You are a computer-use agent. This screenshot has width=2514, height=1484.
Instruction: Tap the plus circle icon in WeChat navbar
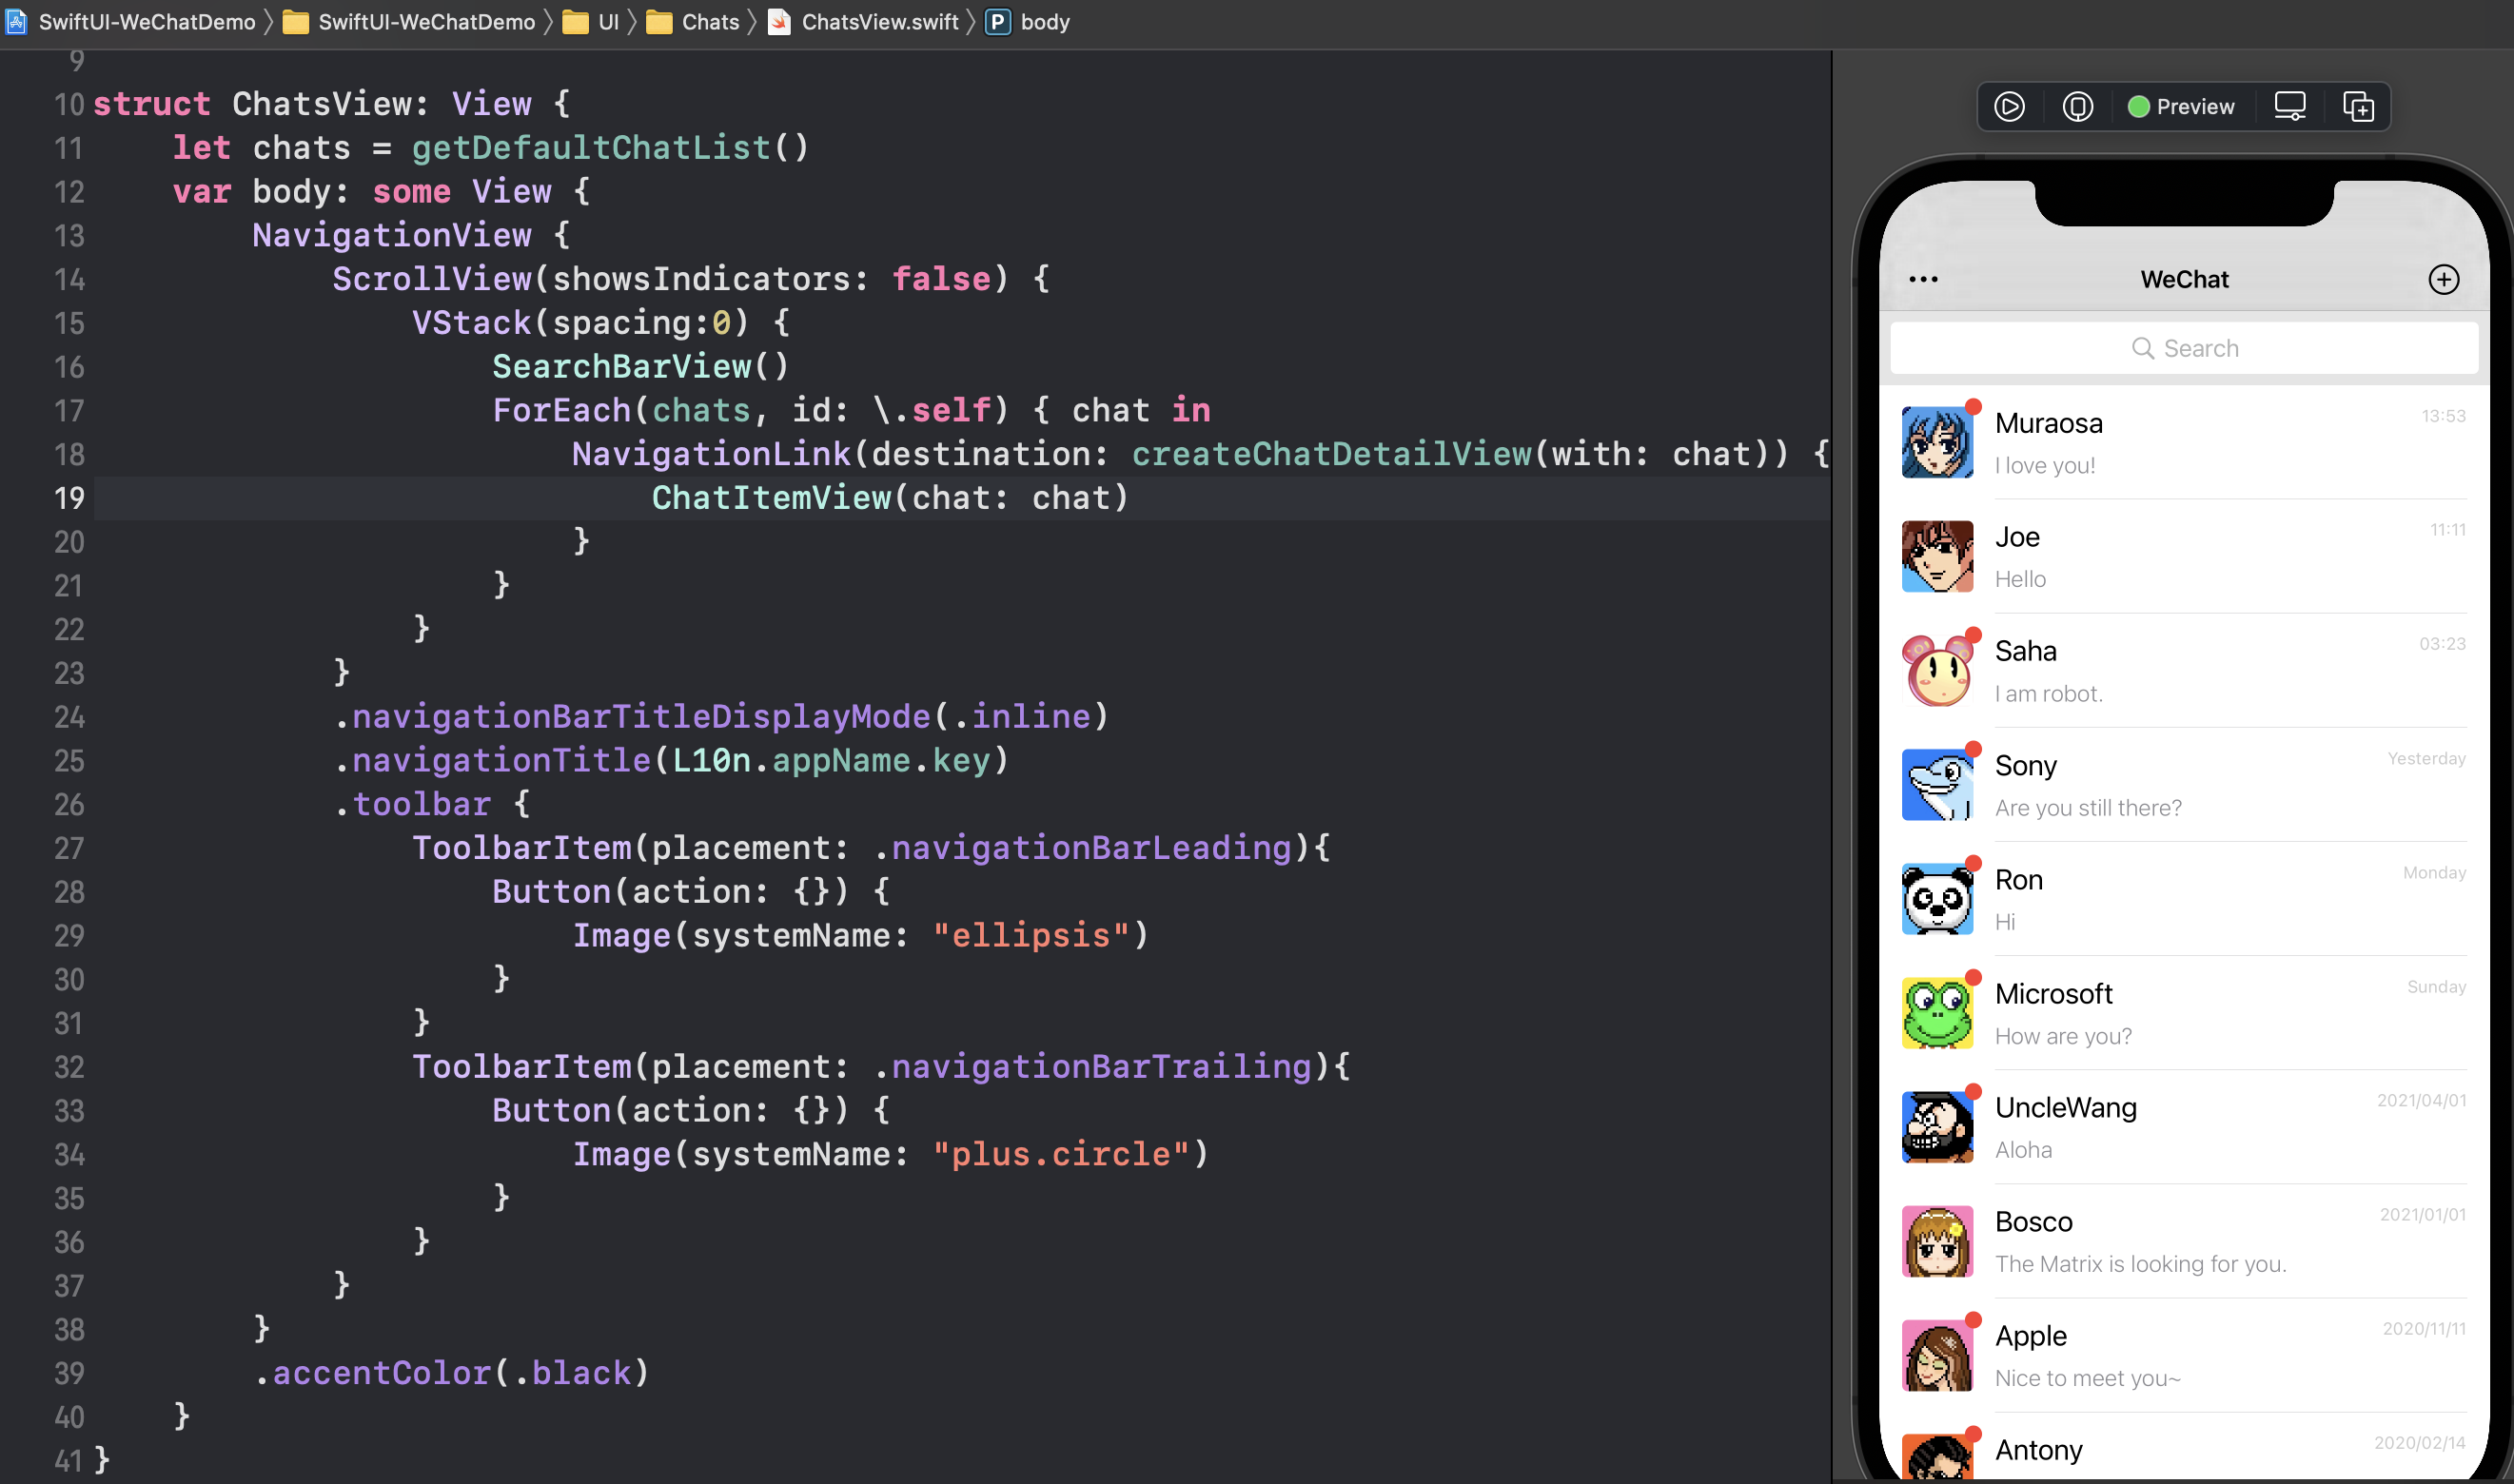pos(2443,280)
